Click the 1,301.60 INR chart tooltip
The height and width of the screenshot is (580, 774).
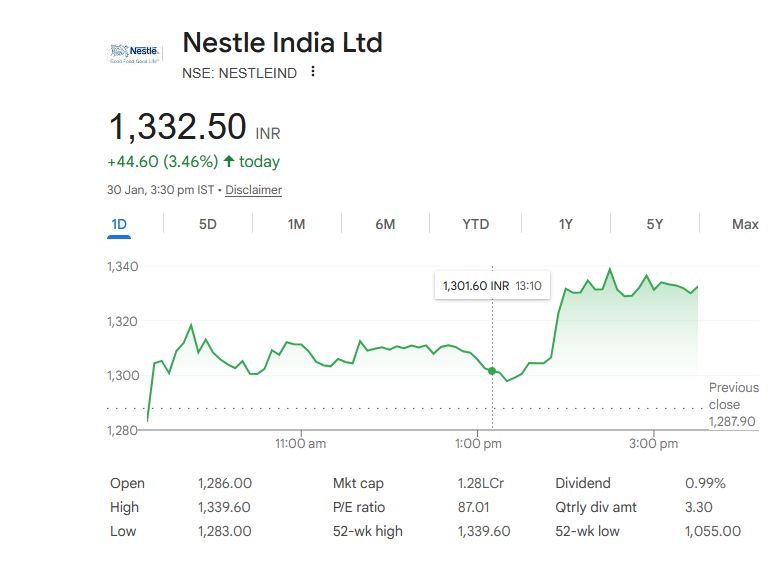tap(491, 286)
